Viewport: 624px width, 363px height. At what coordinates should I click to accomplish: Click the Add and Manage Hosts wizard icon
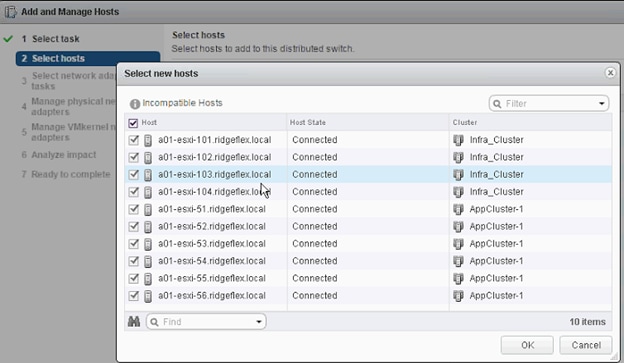click(x=10, y=12)
